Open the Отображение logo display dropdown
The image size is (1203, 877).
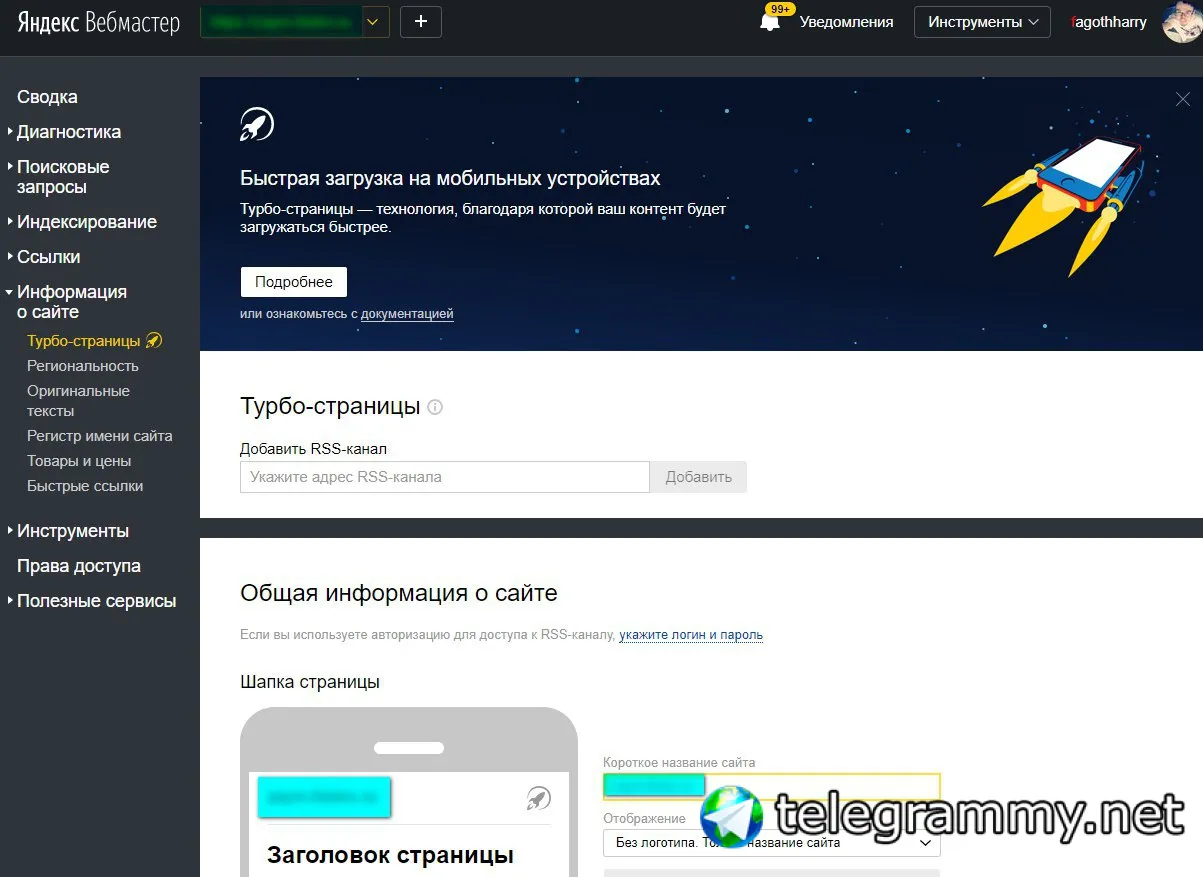pyautogui.click(x=772, y=843)
